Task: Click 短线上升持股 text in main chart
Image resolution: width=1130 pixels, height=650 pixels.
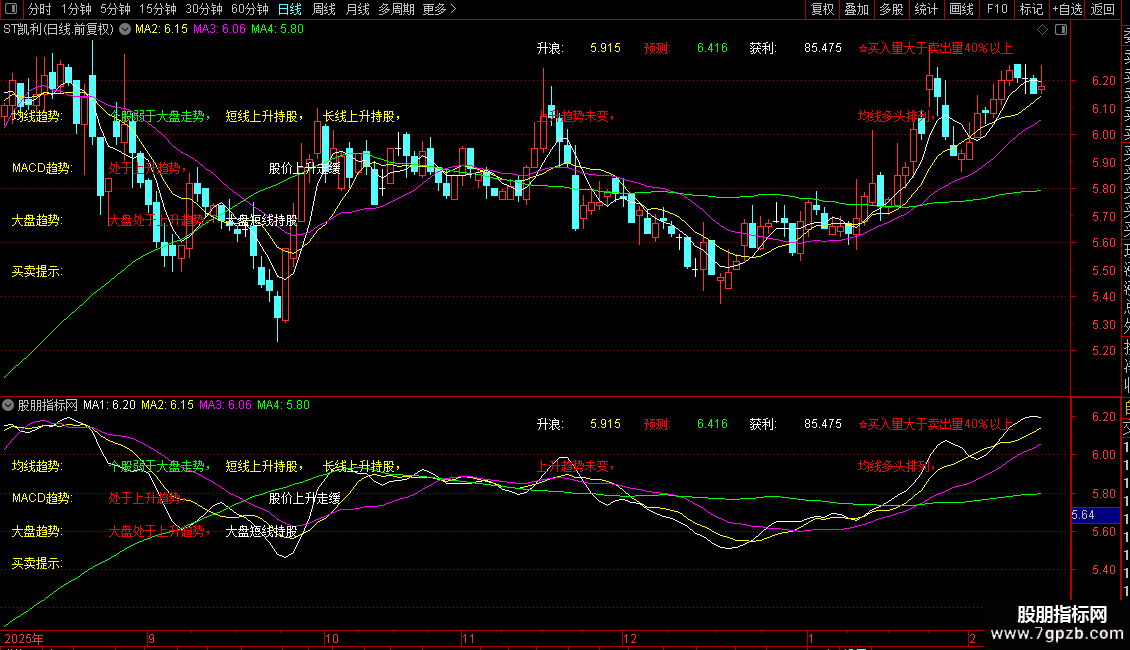Action: pos(264,116)
